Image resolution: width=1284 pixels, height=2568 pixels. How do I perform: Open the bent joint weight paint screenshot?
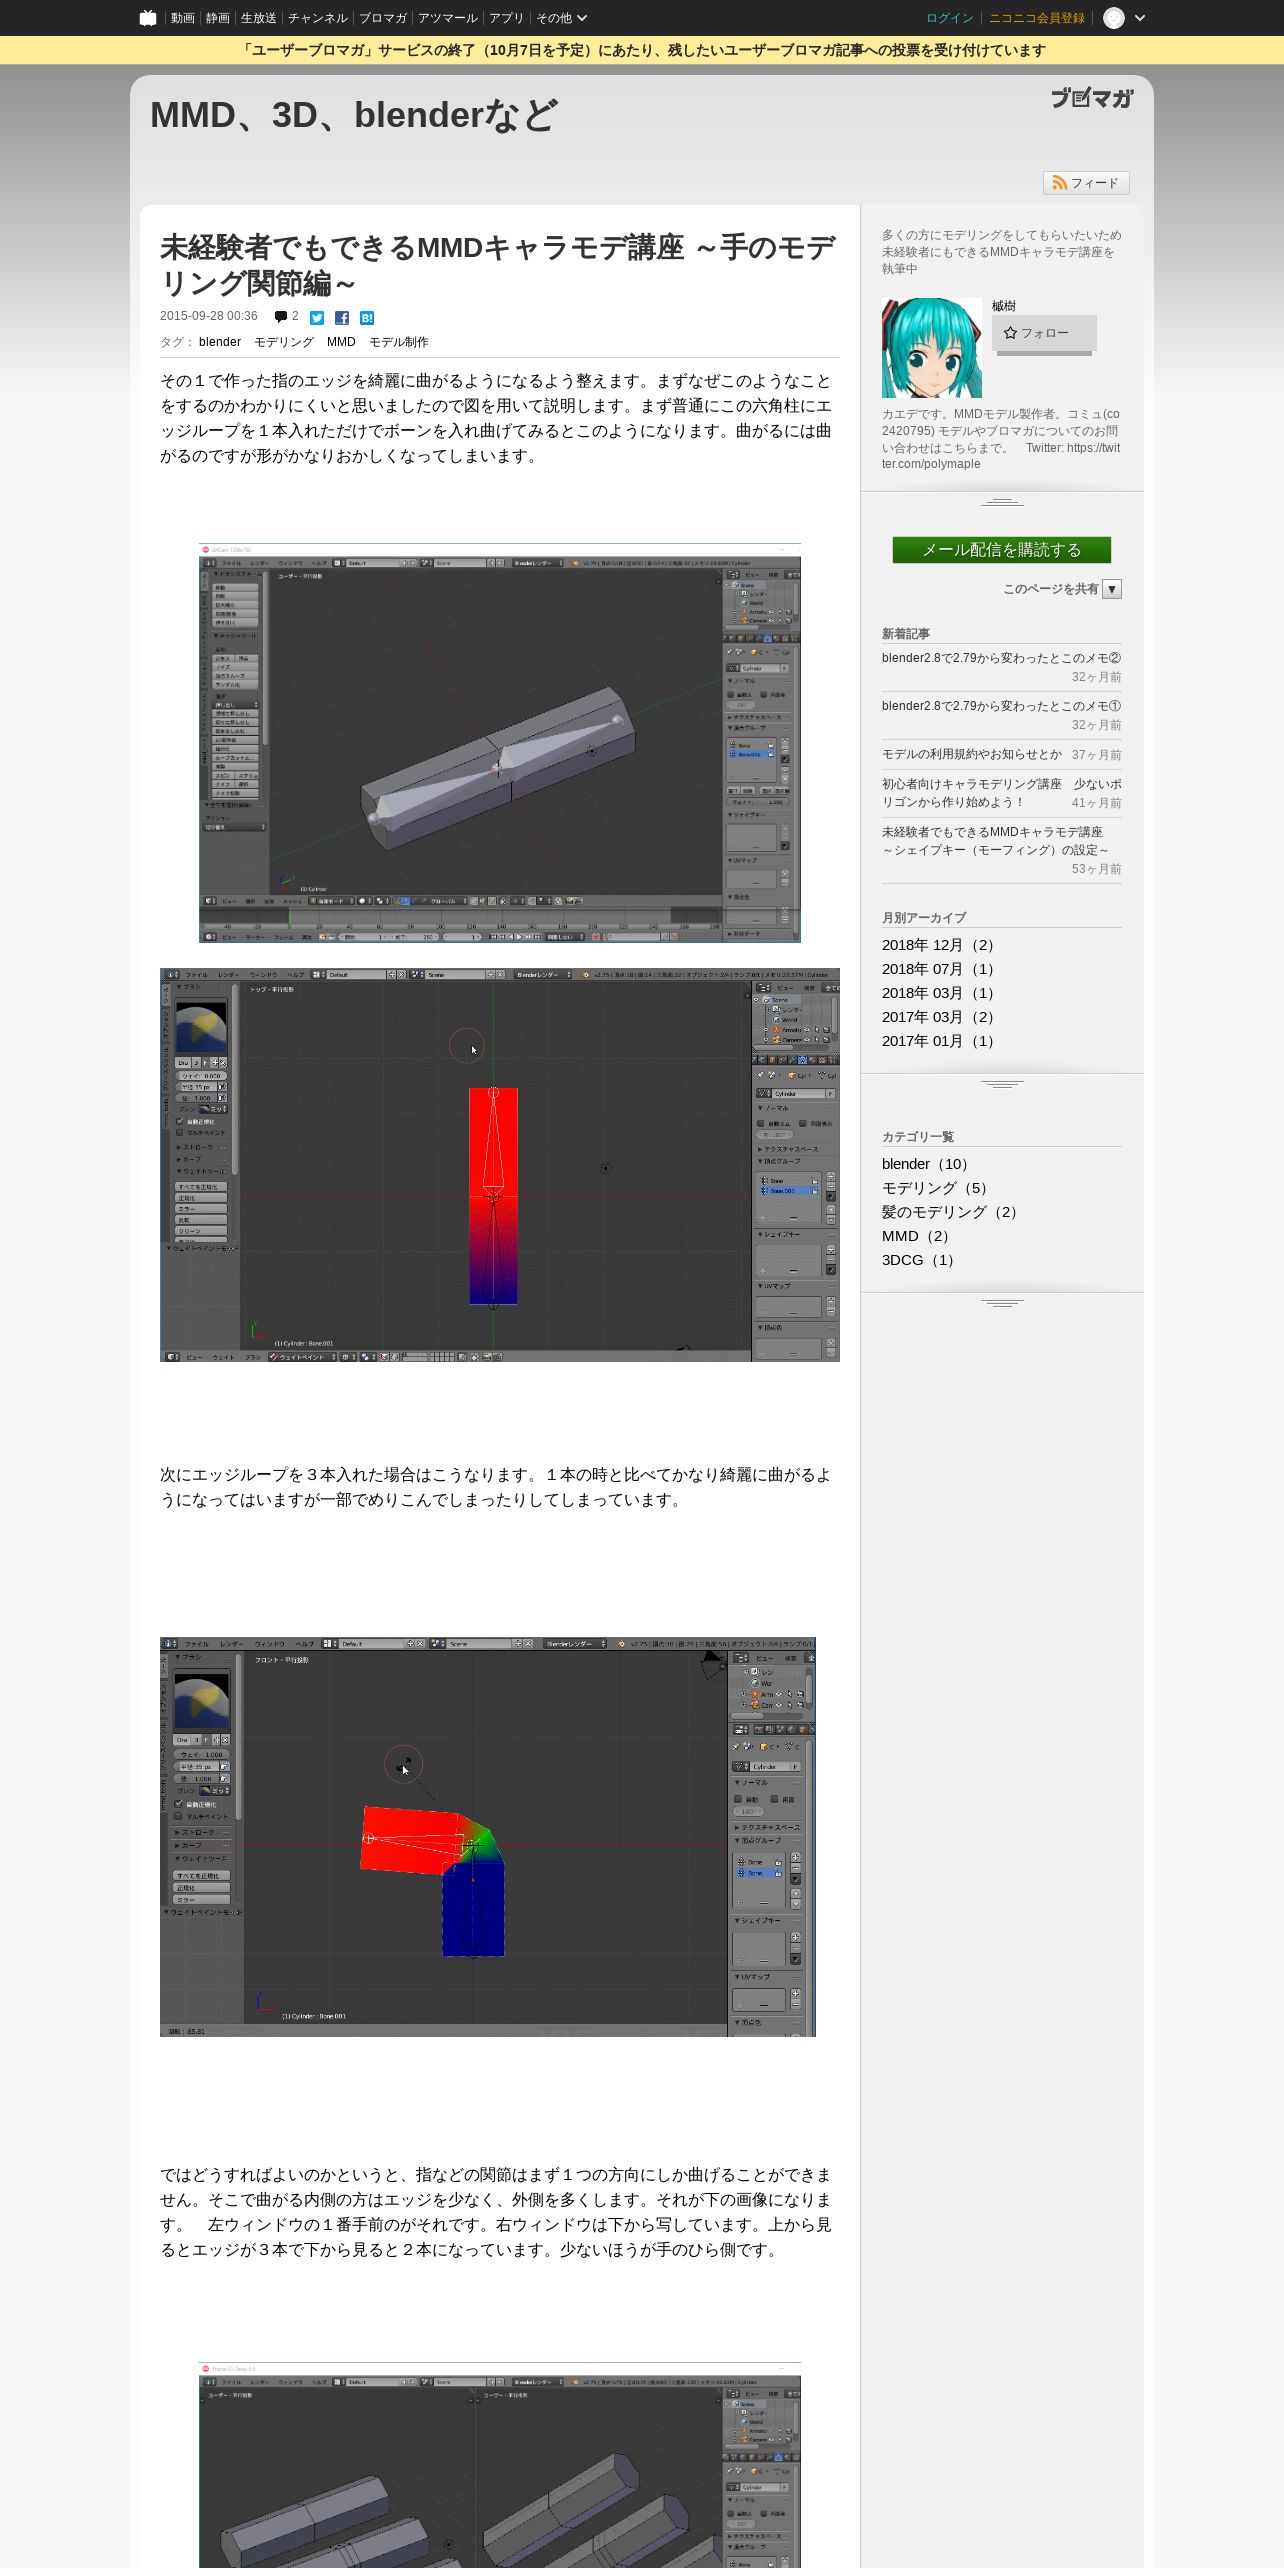click(488, 1837)
